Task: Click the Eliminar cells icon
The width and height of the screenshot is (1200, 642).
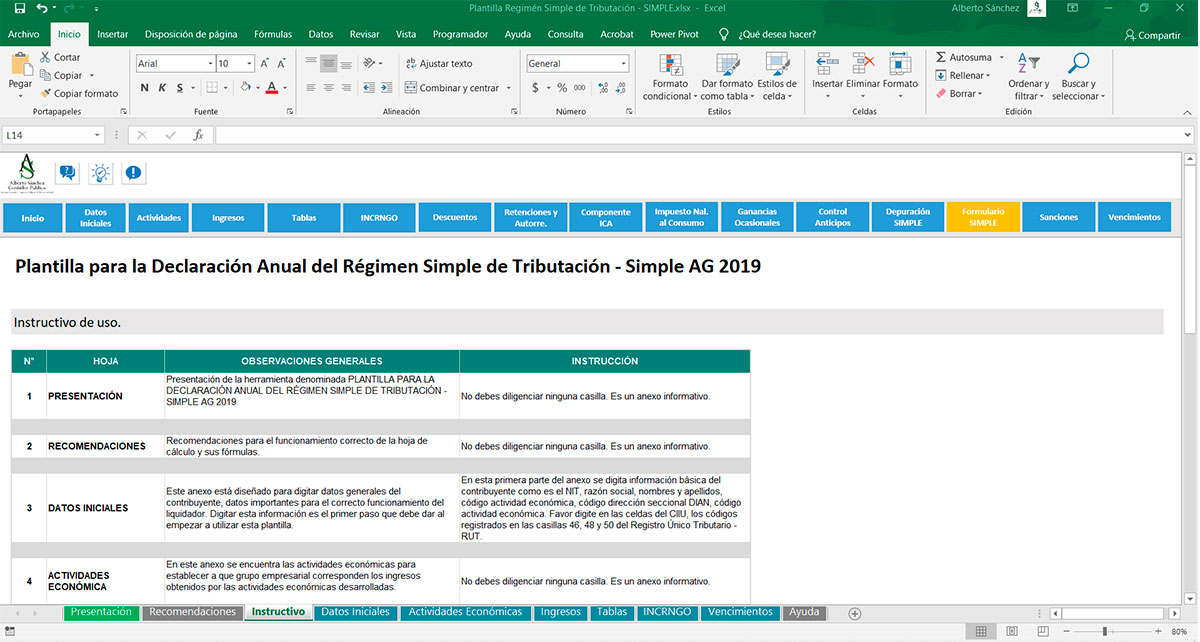Action: [x=862, y=64]
